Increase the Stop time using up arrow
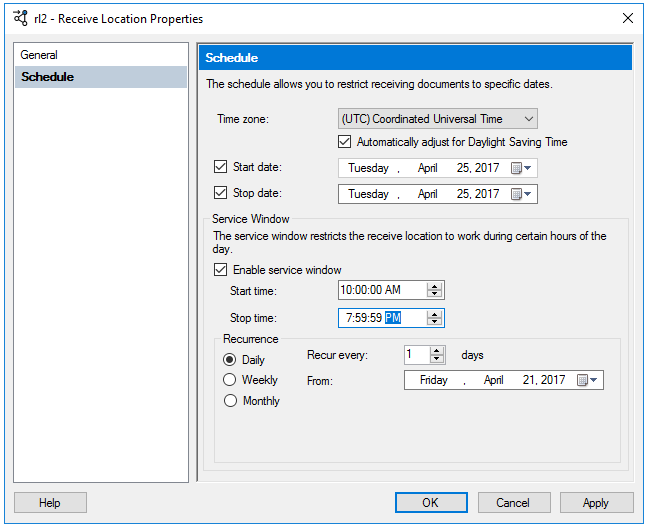 (x=434, y=314)
